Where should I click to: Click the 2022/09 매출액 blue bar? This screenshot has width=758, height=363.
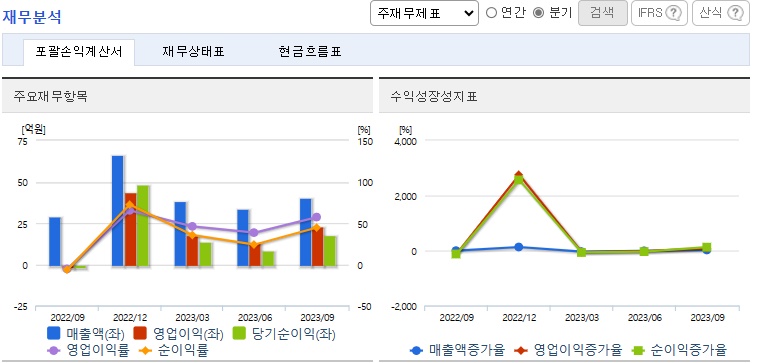coord(55,241)
